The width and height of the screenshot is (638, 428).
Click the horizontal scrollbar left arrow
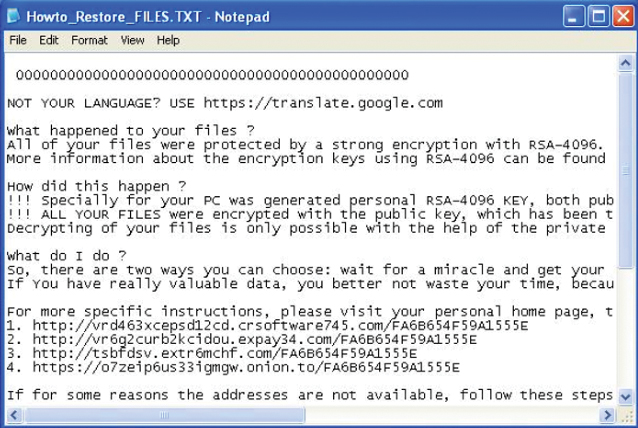tap(14, 415)
